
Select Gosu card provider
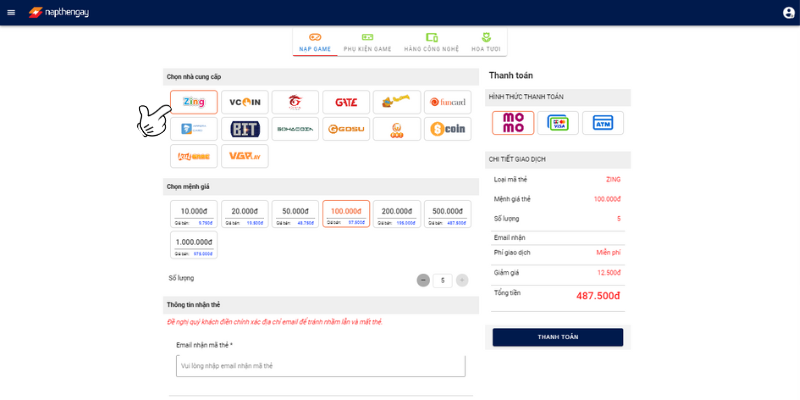pos(346,129)
